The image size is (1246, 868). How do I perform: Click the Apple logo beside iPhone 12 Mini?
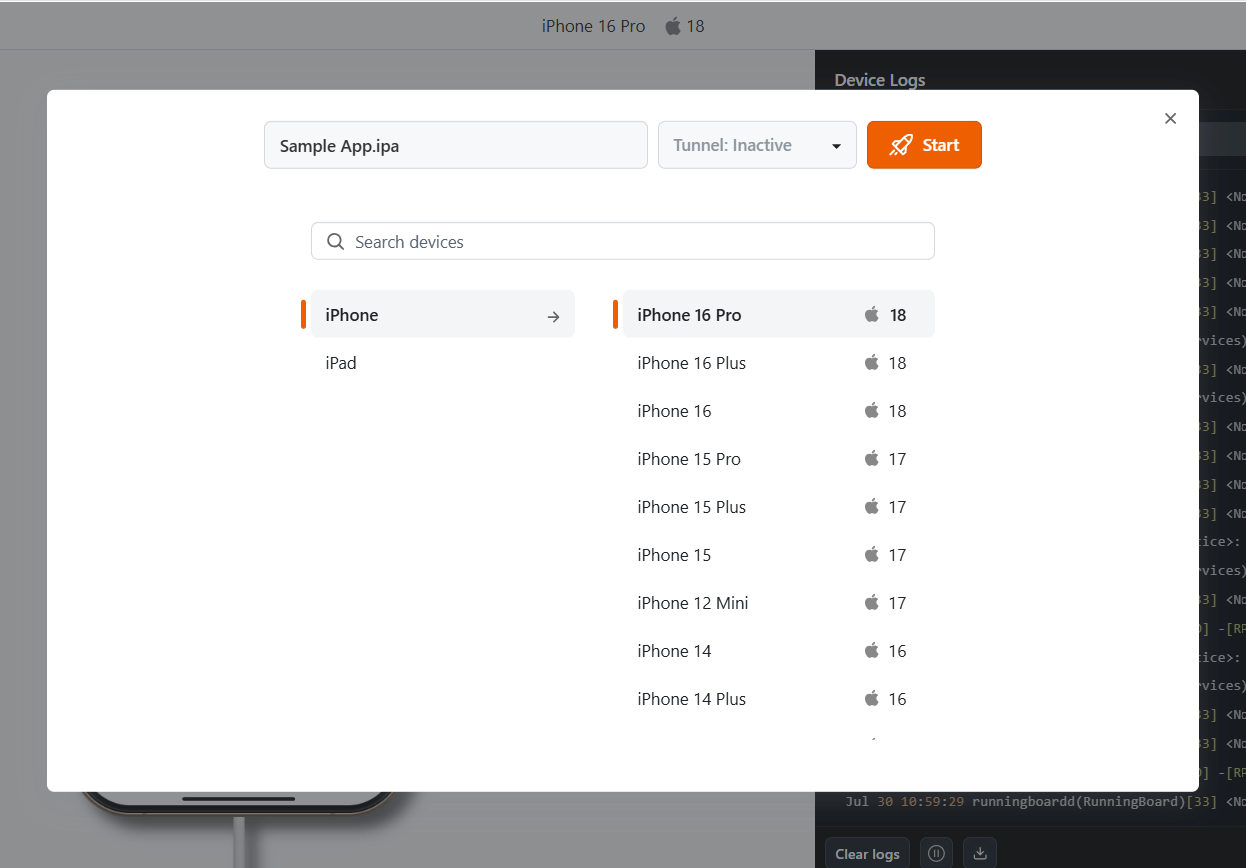tap(872, 603)
